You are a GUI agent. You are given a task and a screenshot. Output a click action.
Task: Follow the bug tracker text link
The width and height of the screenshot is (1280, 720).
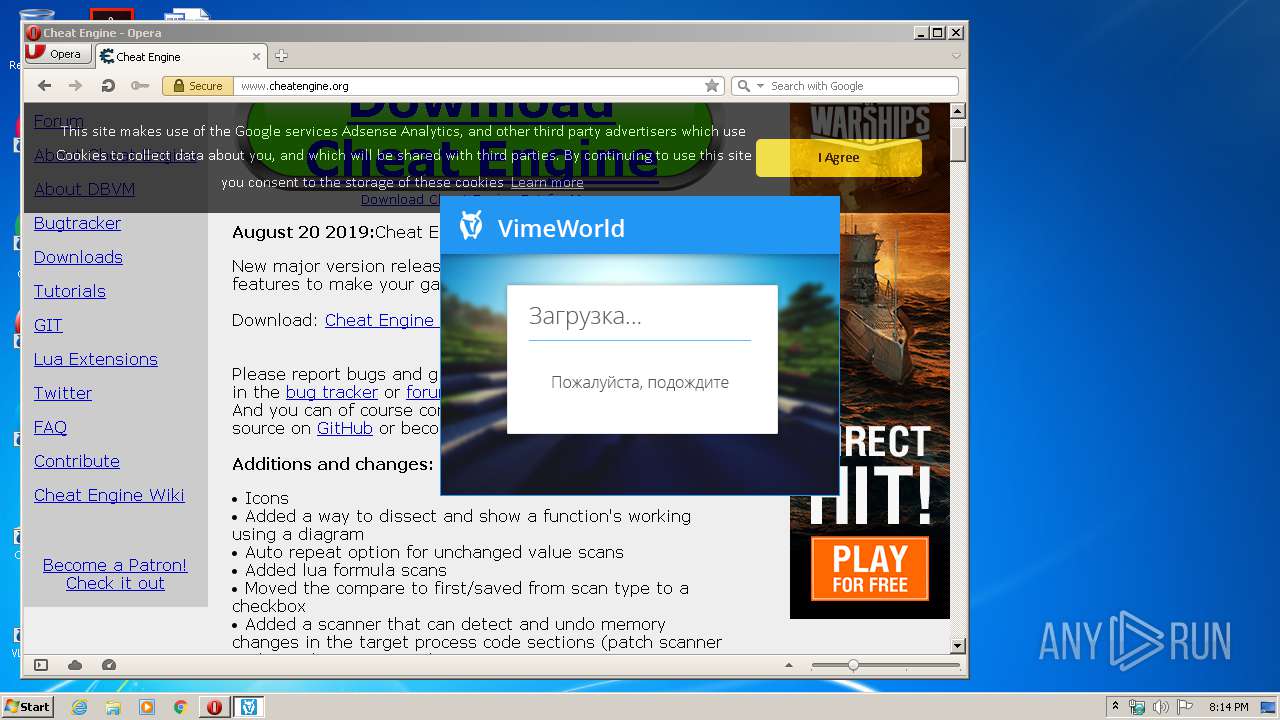coord(332,392)
